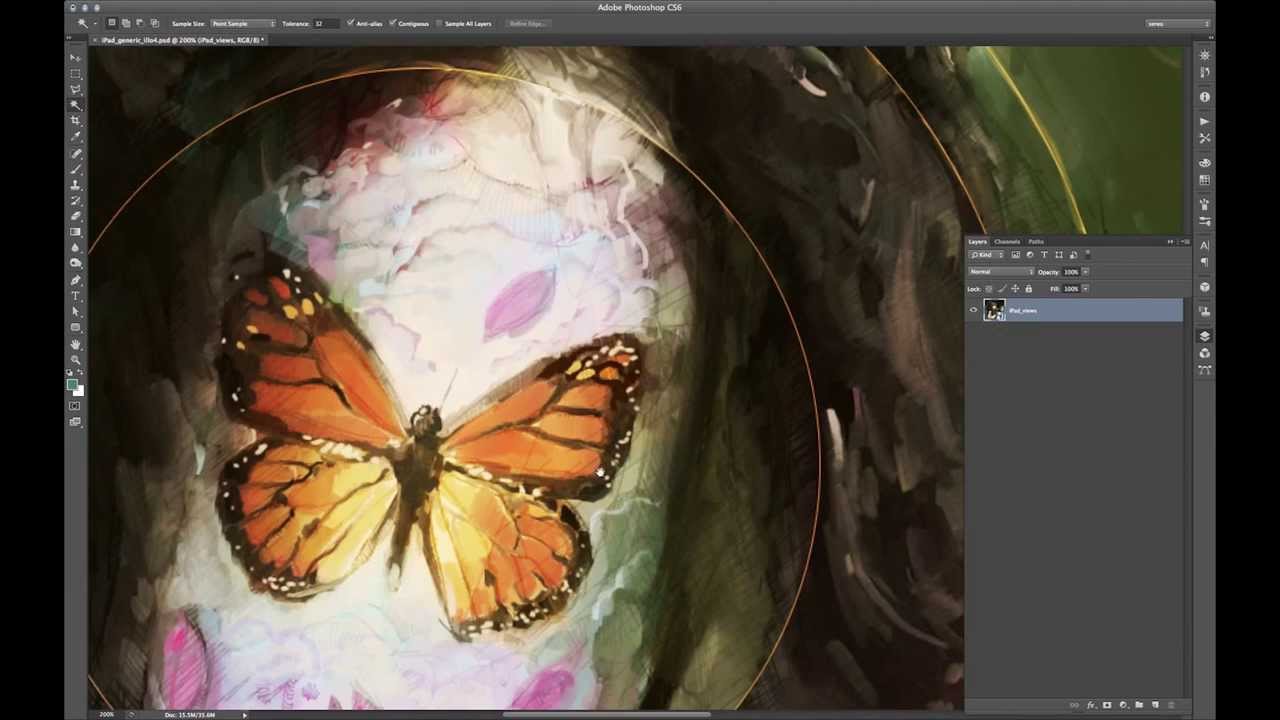Select the Move tool
The height and width of the screenshot is (720, 1280).
(x=75, y=57)
